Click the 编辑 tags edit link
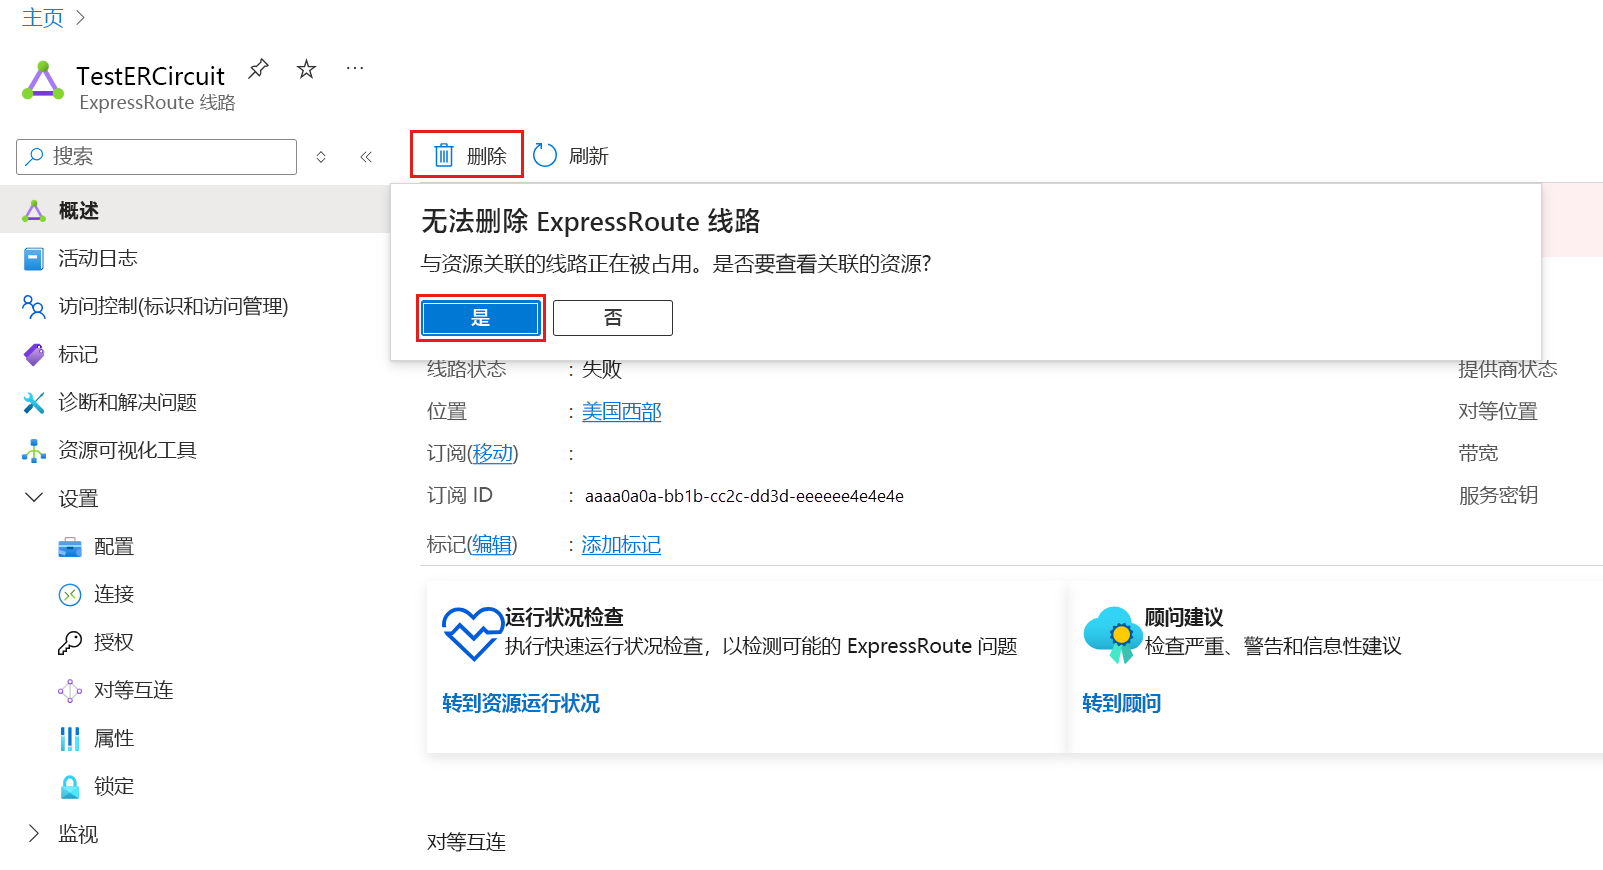Viewport: 1603px width, 870px height. click(x=492, y=545)
